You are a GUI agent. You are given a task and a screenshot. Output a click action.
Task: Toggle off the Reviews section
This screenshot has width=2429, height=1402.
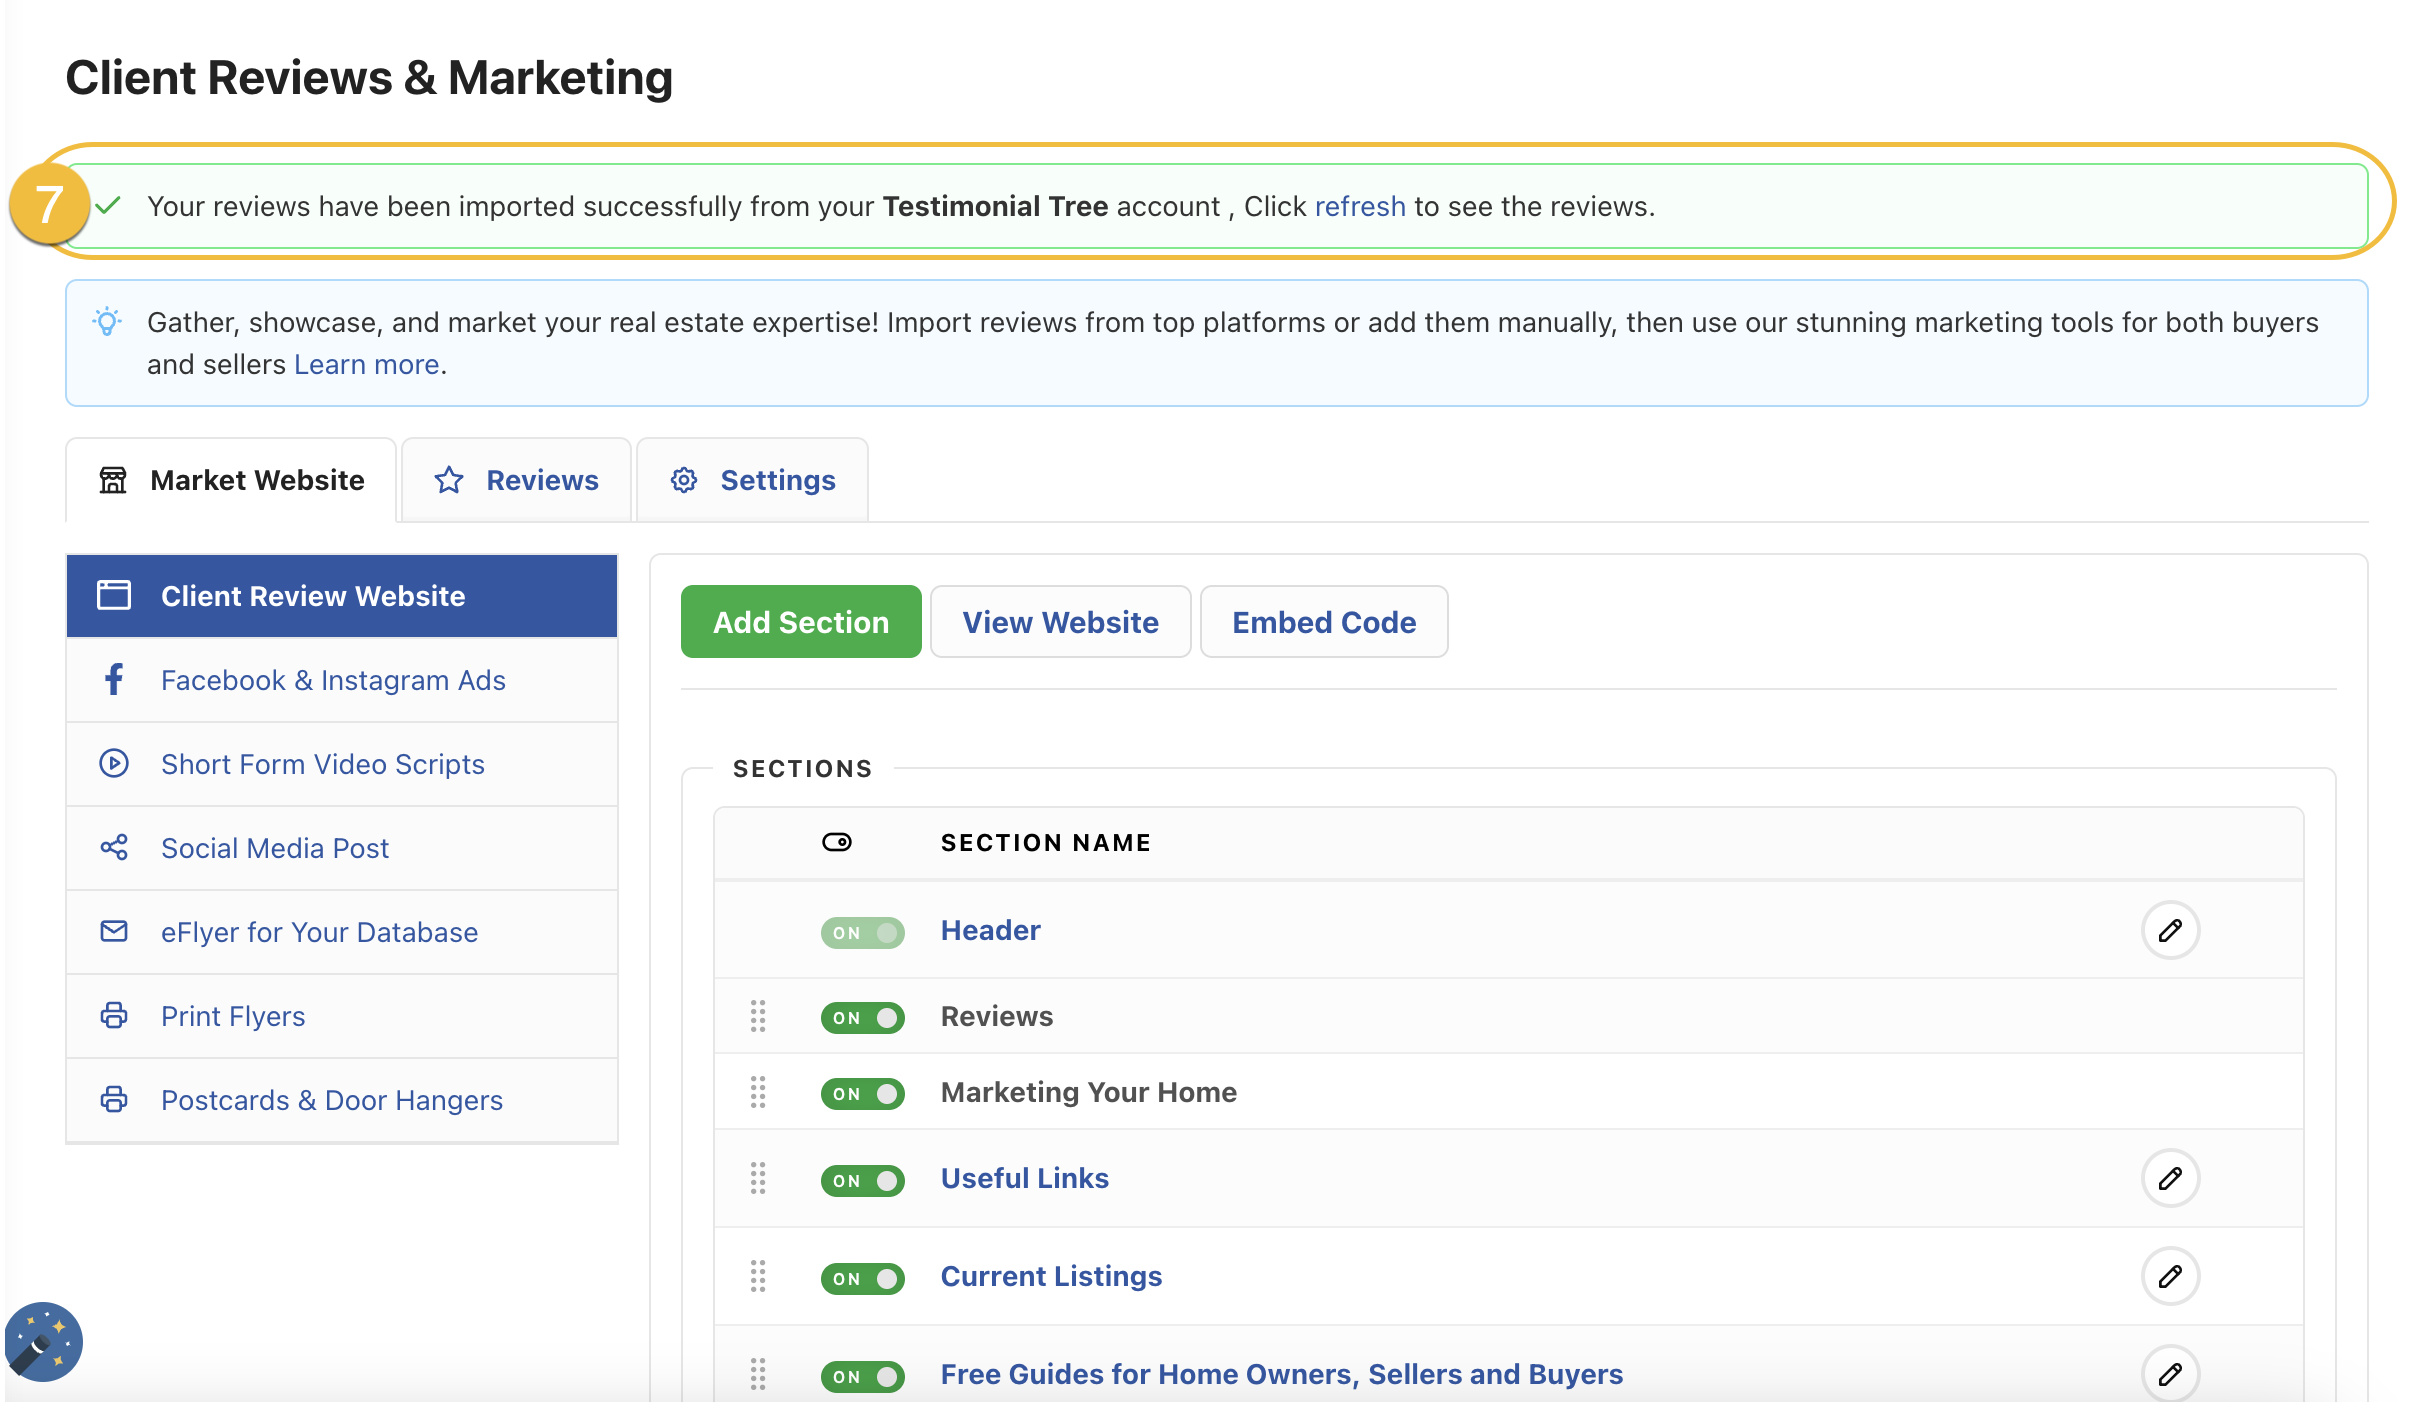tap(862, 1017)
